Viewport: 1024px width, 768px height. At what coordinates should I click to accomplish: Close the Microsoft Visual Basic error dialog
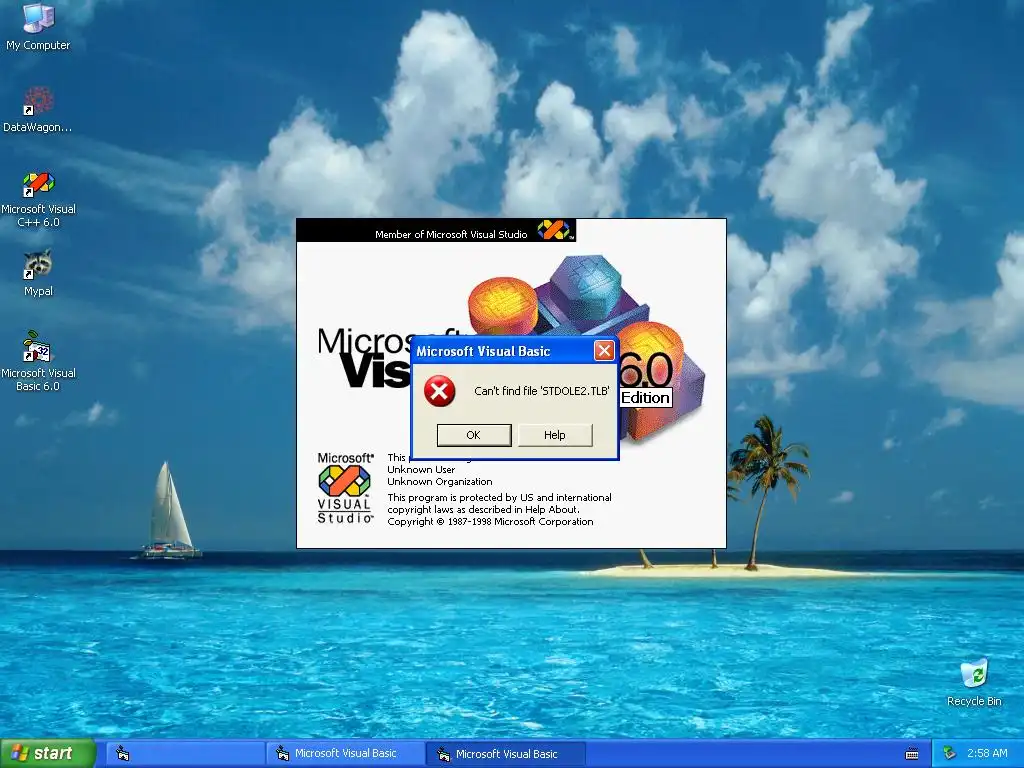pyautogui.click(x=604, y=351)
